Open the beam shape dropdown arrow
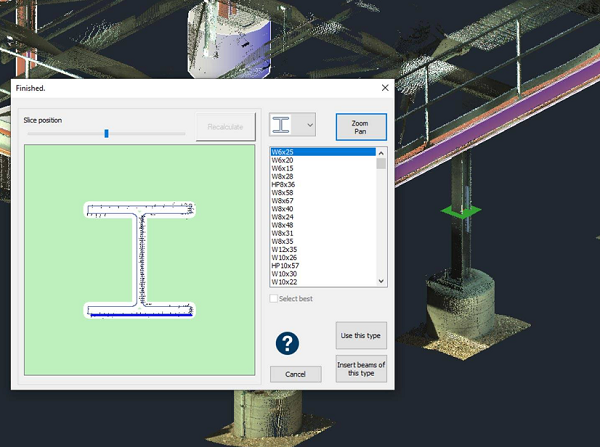The image size is (600, 447). pos(309,125)
